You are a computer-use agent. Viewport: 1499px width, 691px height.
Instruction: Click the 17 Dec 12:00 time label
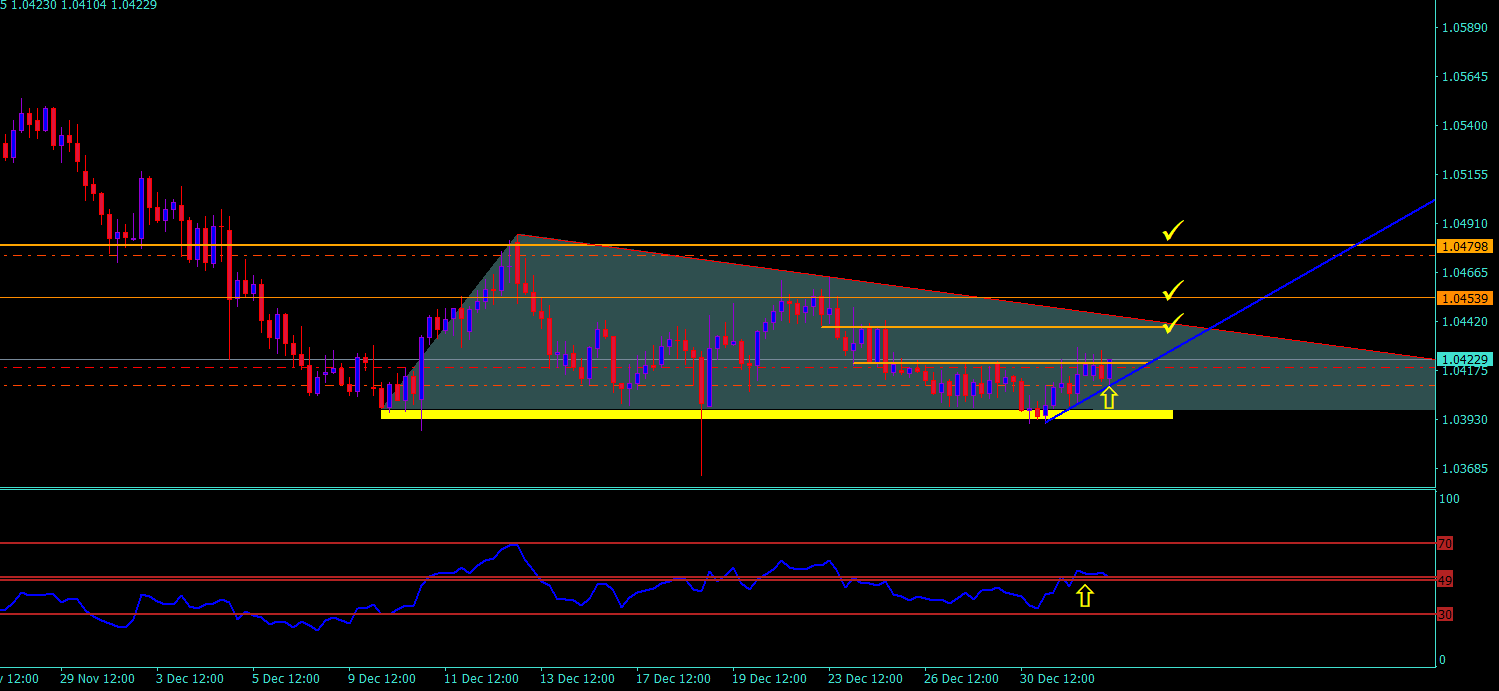click(673, 679)
